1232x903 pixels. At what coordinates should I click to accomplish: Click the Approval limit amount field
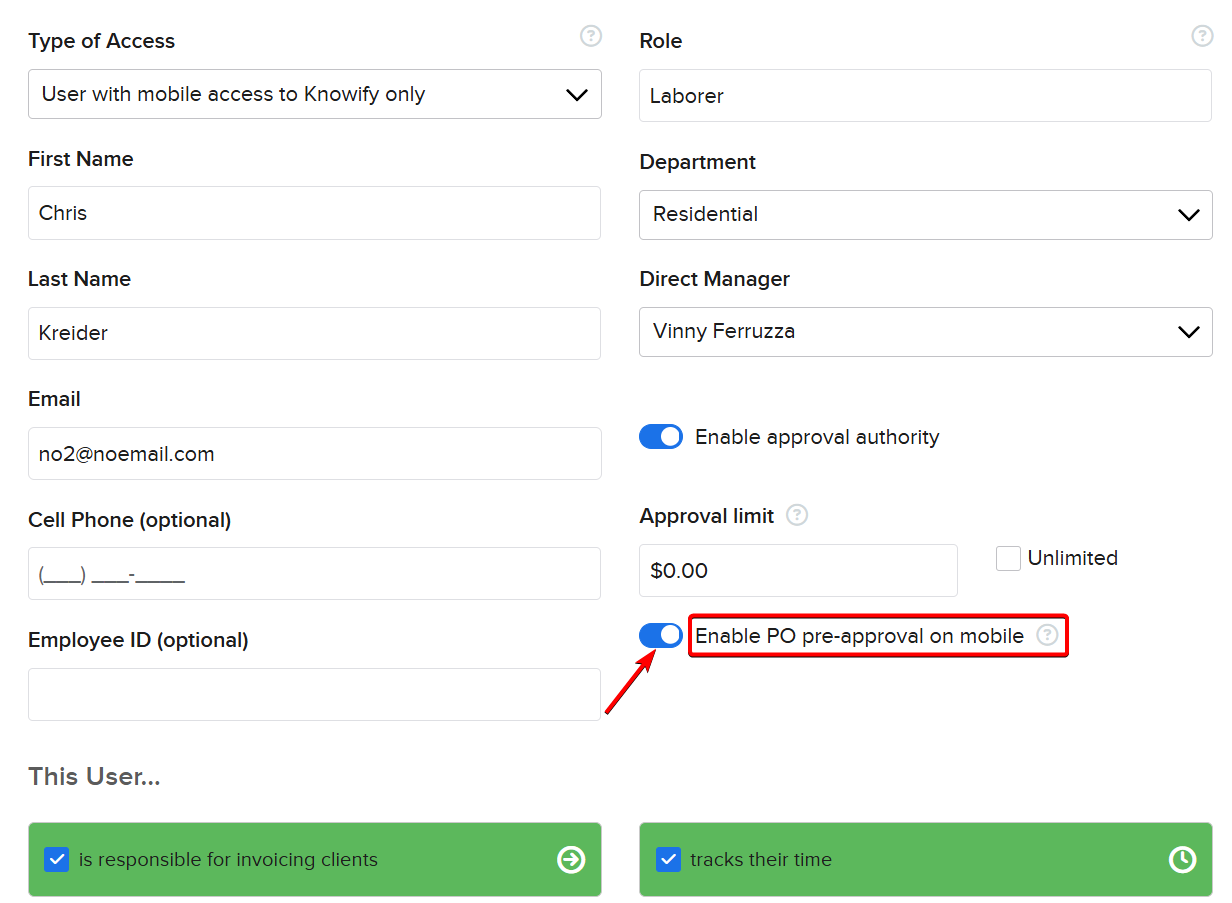797,571
